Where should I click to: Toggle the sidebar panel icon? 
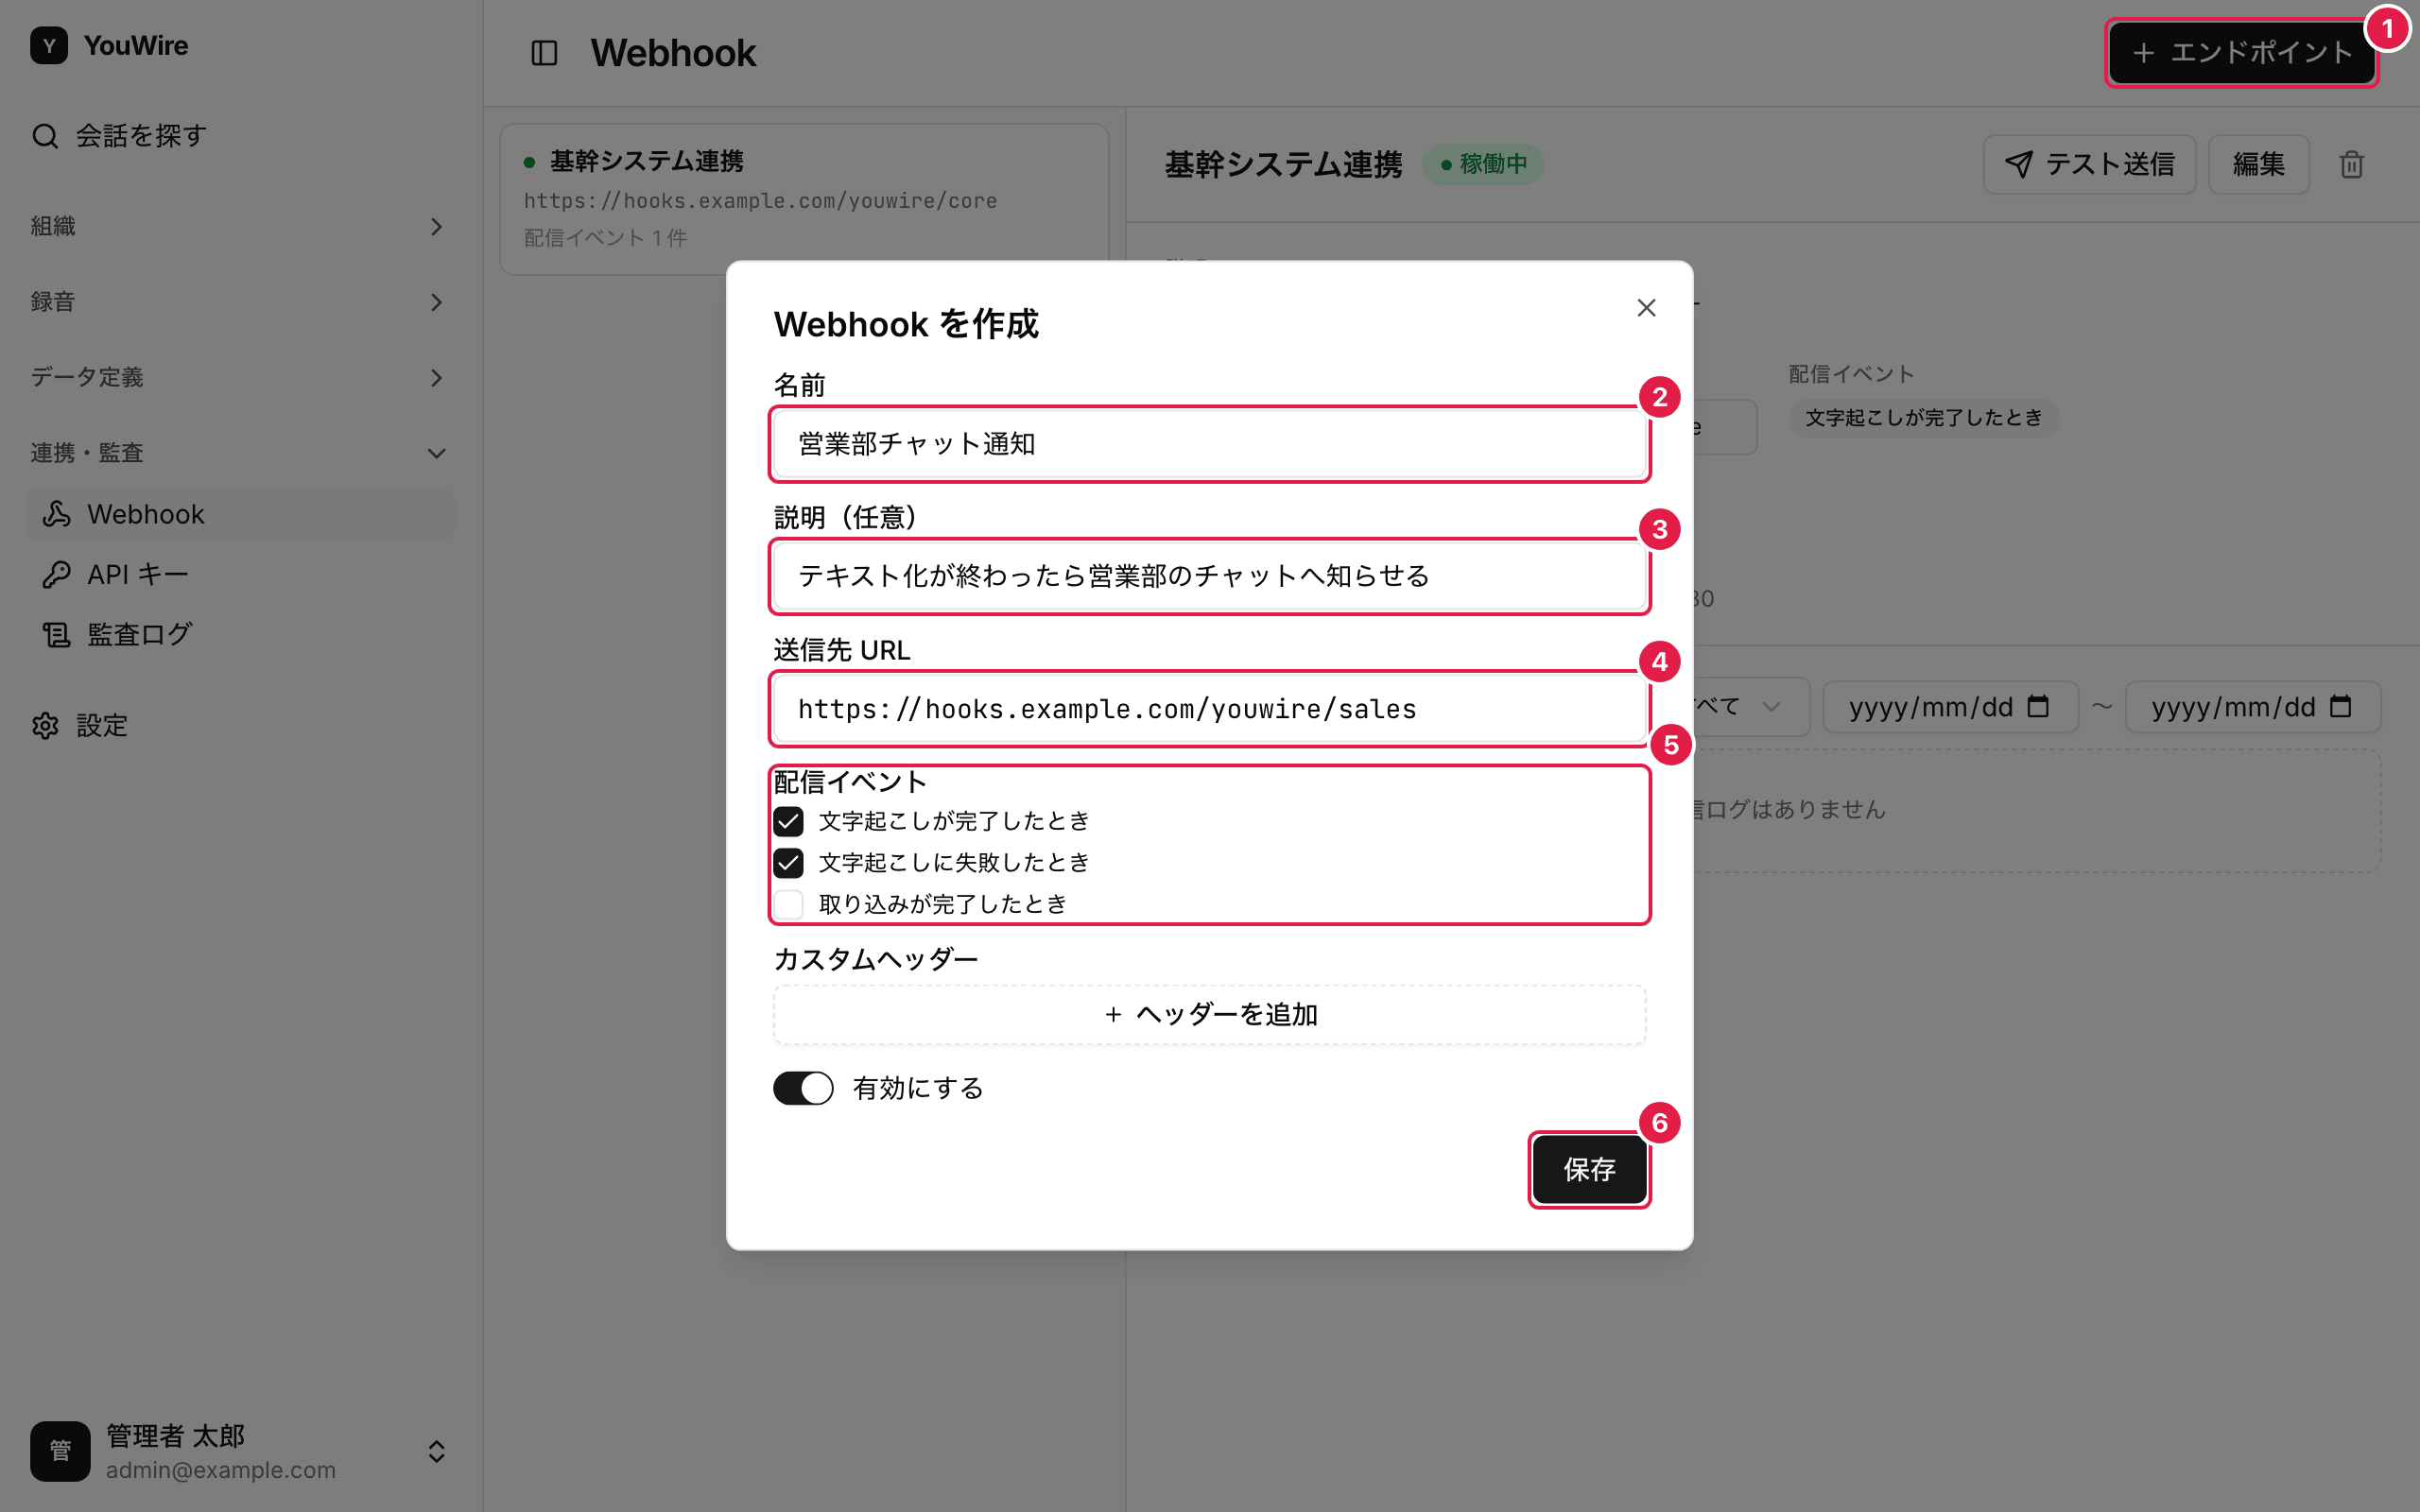click(544, 53)
